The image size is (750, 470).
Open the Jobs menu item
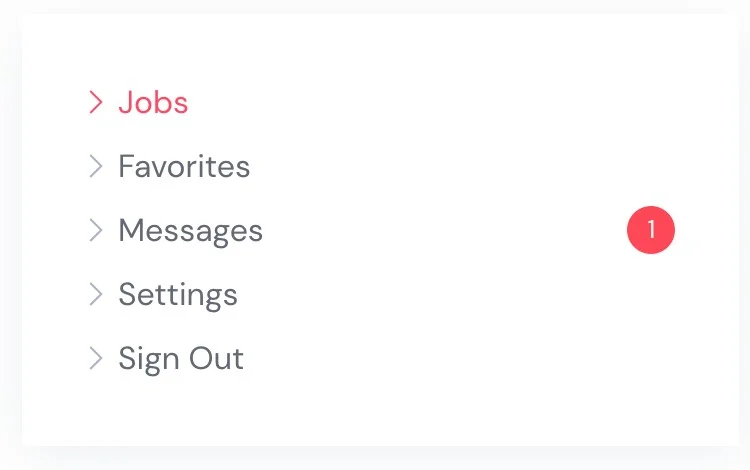(x=153, y=102)
